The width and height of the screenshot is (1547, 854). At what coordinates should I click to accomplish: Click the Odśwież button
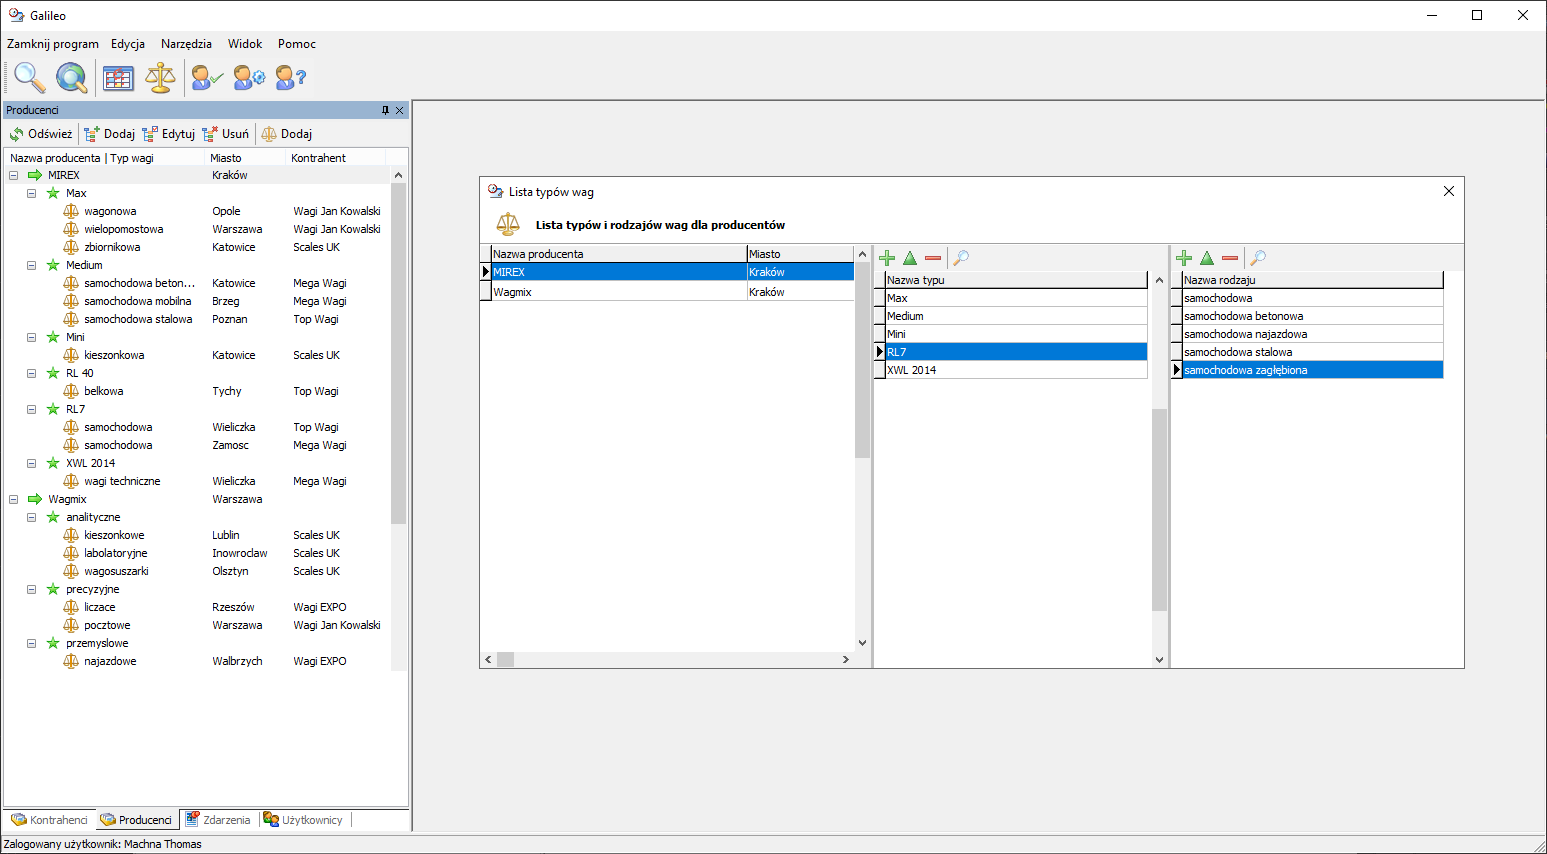click(x=41, y=134)
